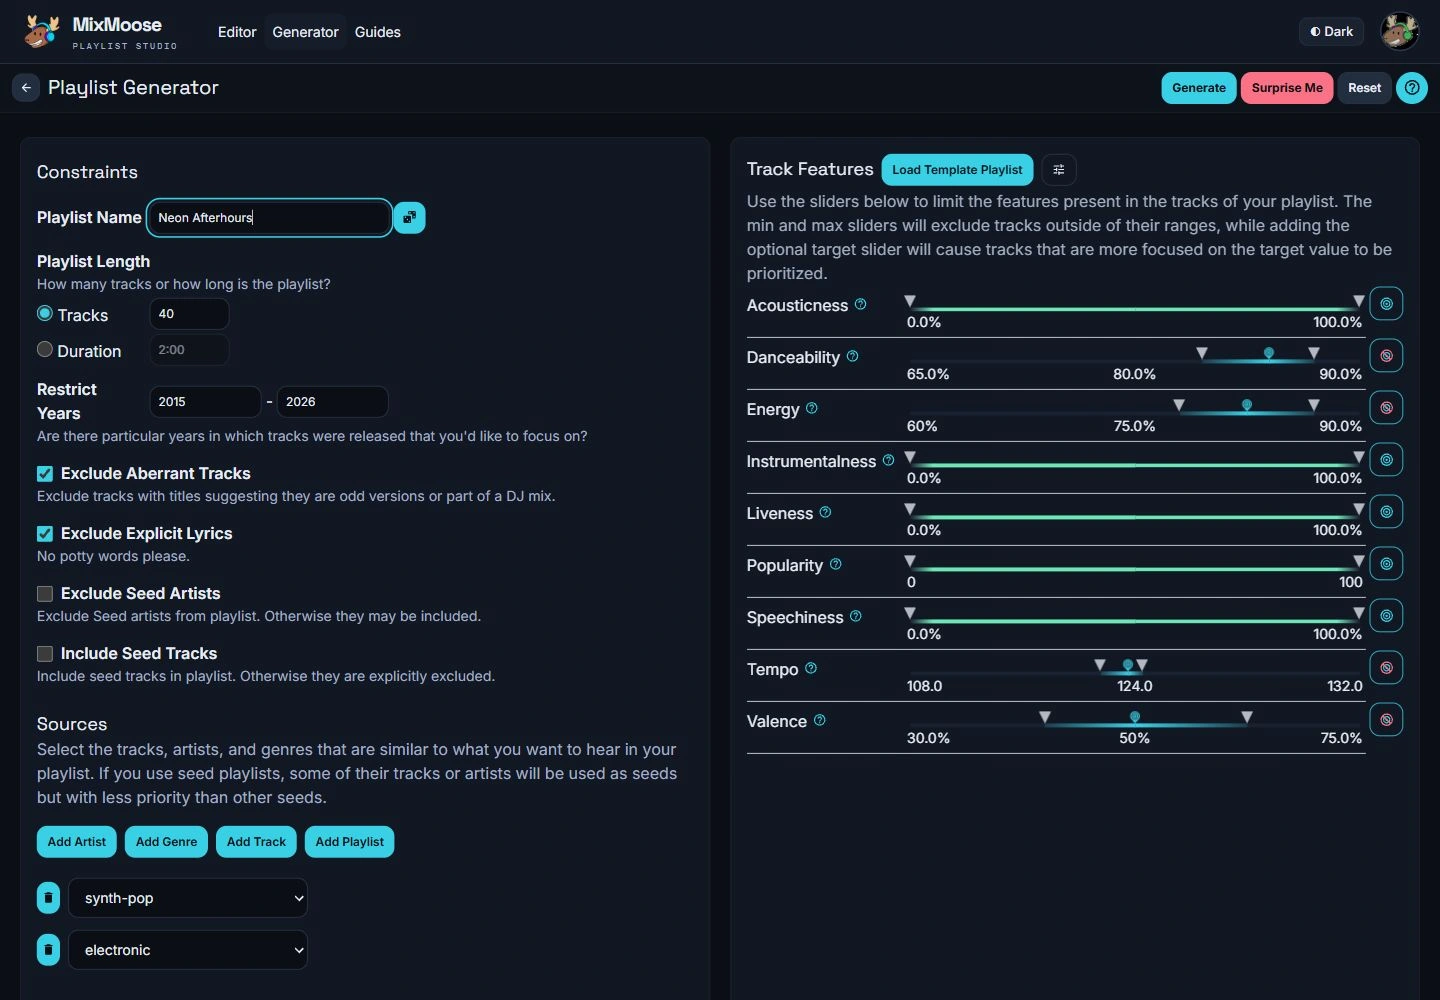Image resolution: width=1440 pixels, height=1000 pixels.
Task: Toggle target icon for Energy
Action: [x=1386, y=408]
